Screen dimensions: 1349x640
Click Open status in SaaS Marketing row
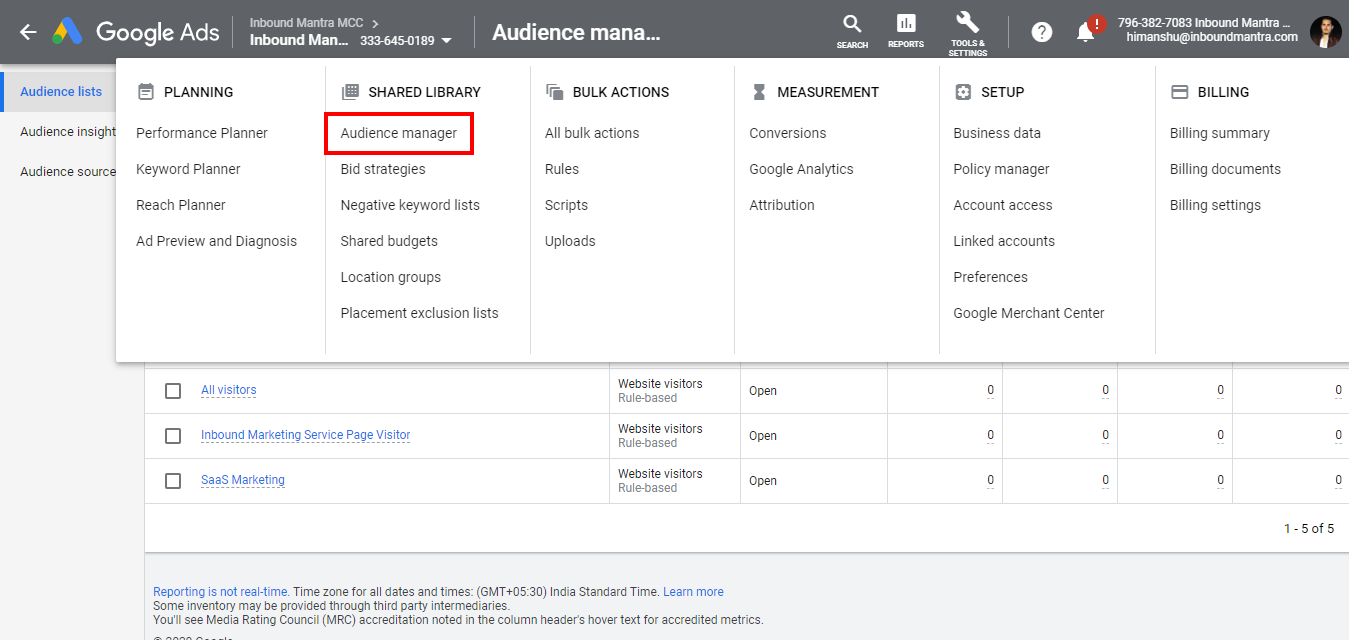[763, 481]
